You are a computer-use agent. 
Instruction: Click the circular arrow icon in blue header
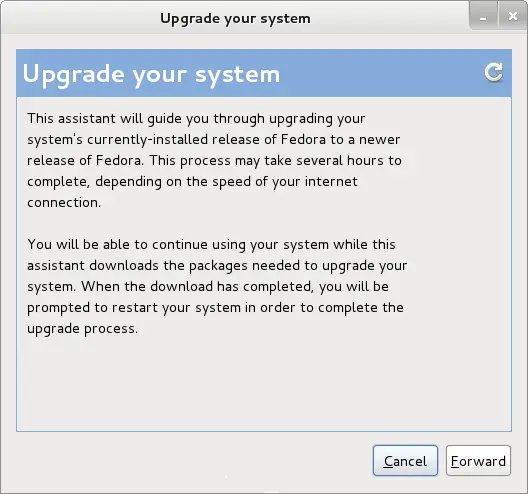(x=493, y=72)
